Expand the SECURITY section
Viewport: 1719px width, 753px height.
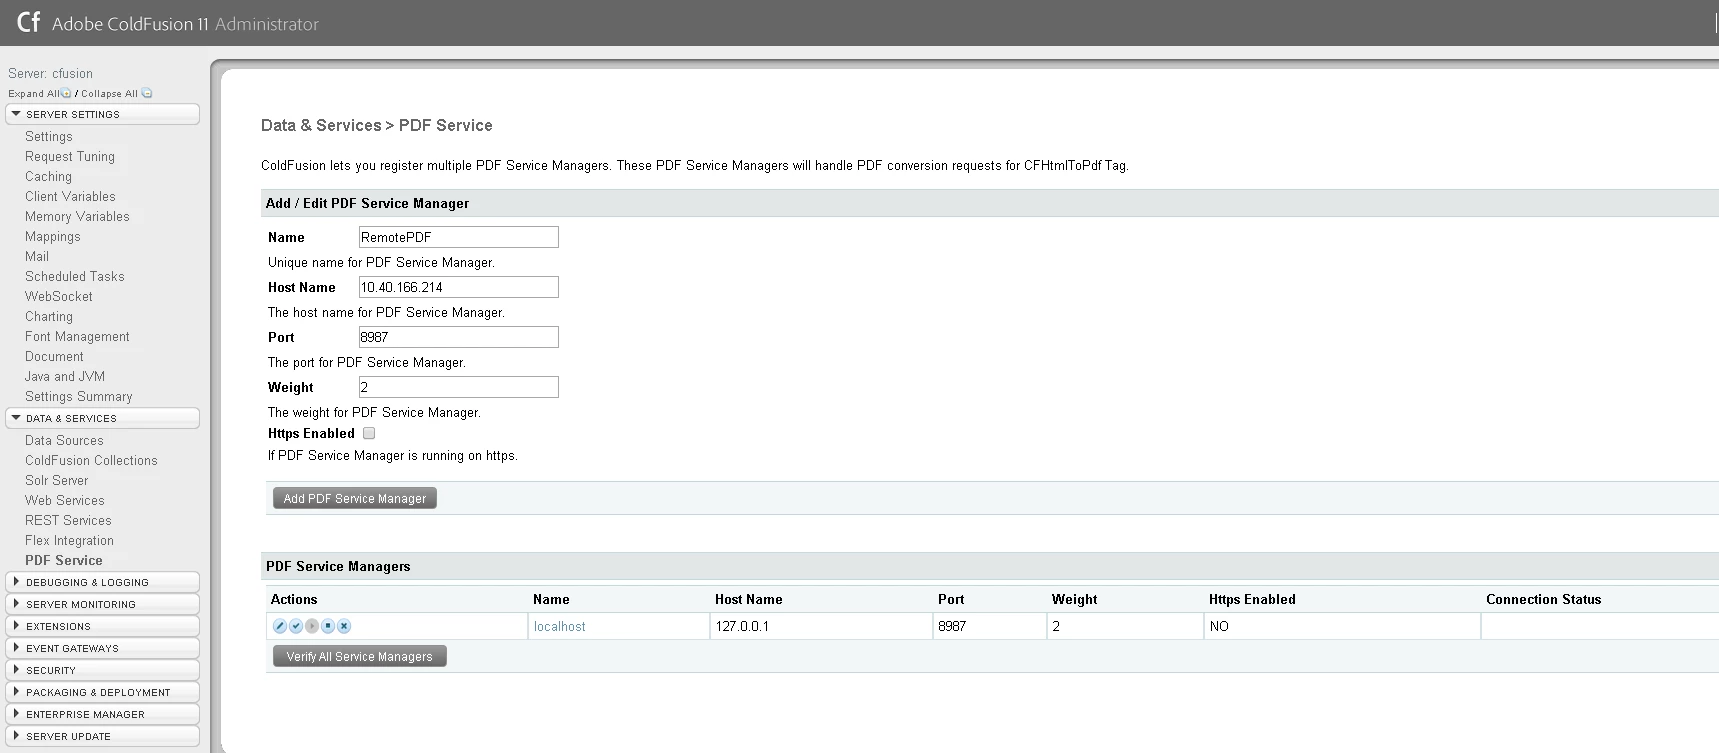click(x=102, y=670)
